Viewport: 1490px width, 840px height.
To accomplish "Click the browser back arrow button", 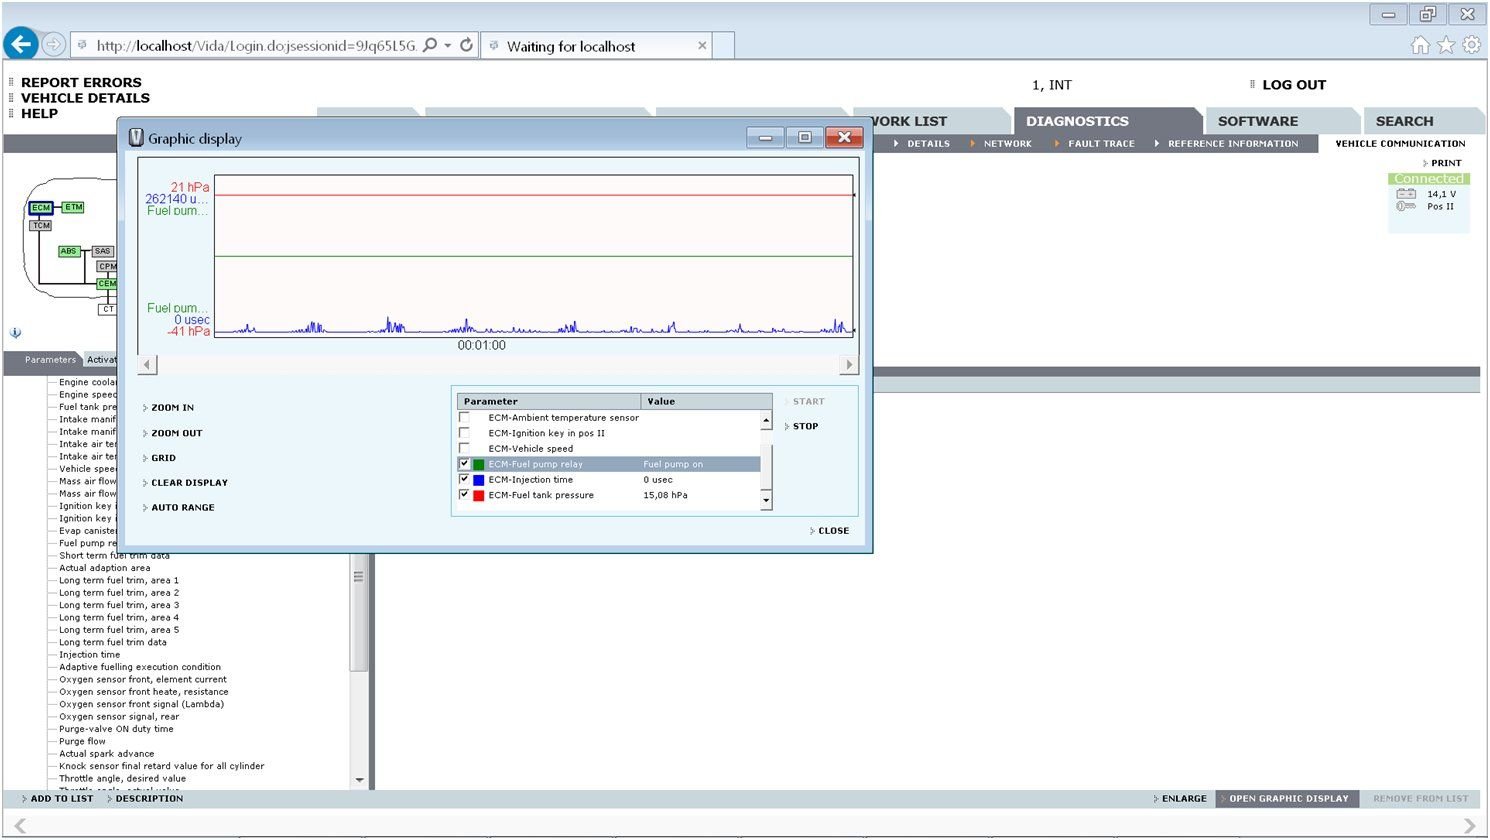I will coord(21,44).
